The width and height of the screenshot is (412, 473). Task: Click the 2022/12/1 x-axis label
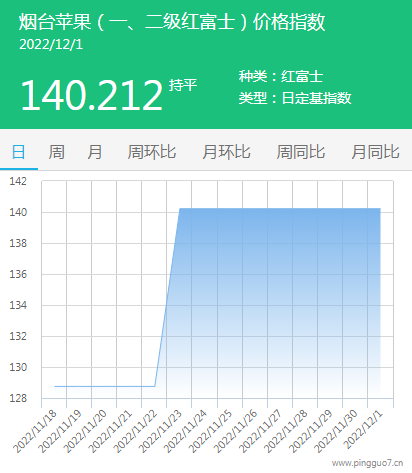point(364,430)
